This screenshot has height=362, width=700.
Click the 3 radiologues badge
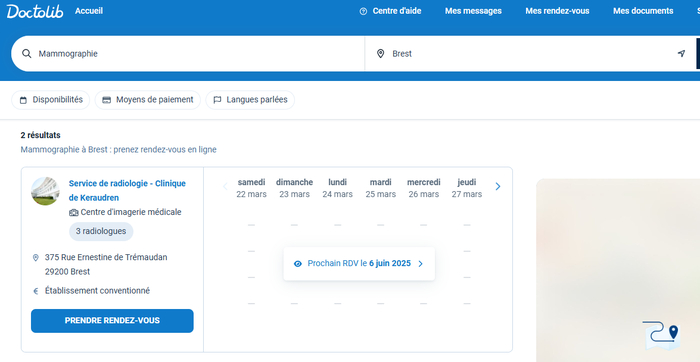pos(101,231)
